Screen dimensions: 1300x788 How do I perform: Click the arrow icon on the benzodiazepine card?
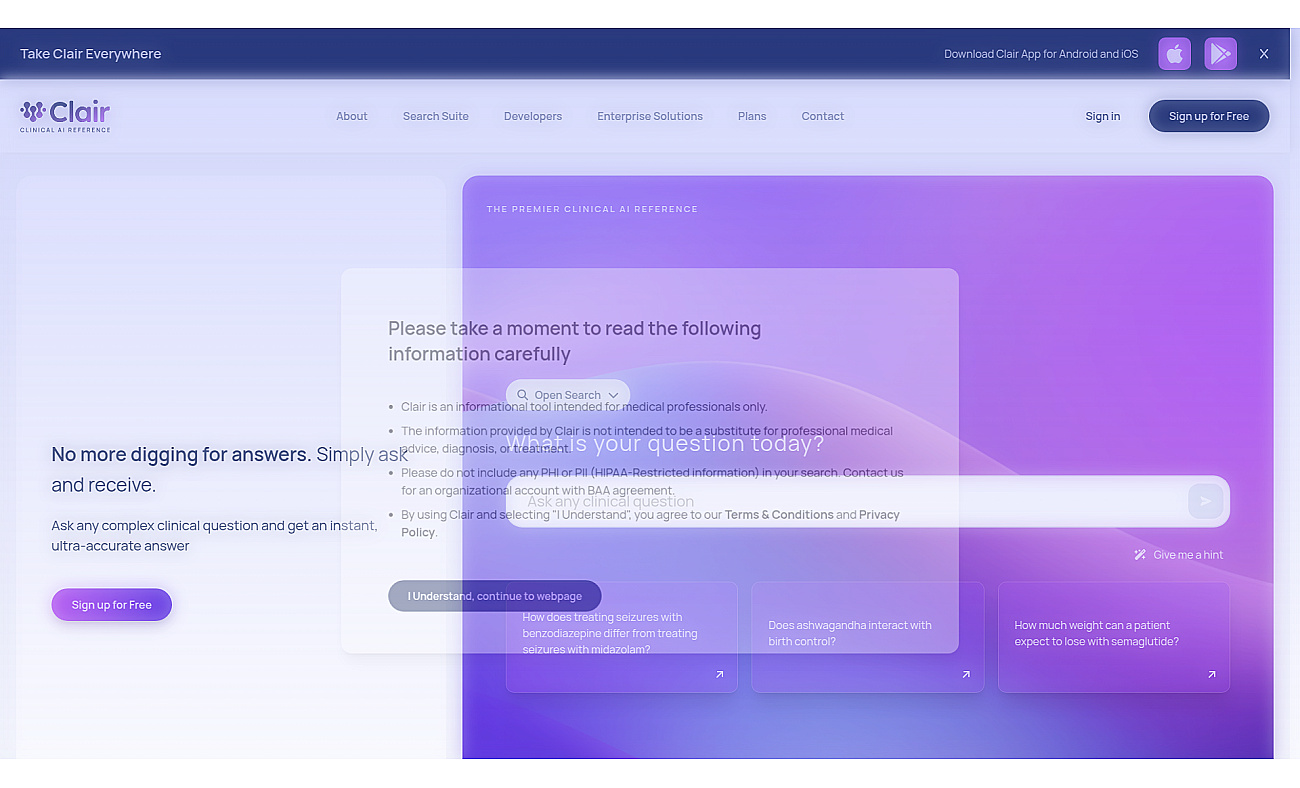pos(719,675)
